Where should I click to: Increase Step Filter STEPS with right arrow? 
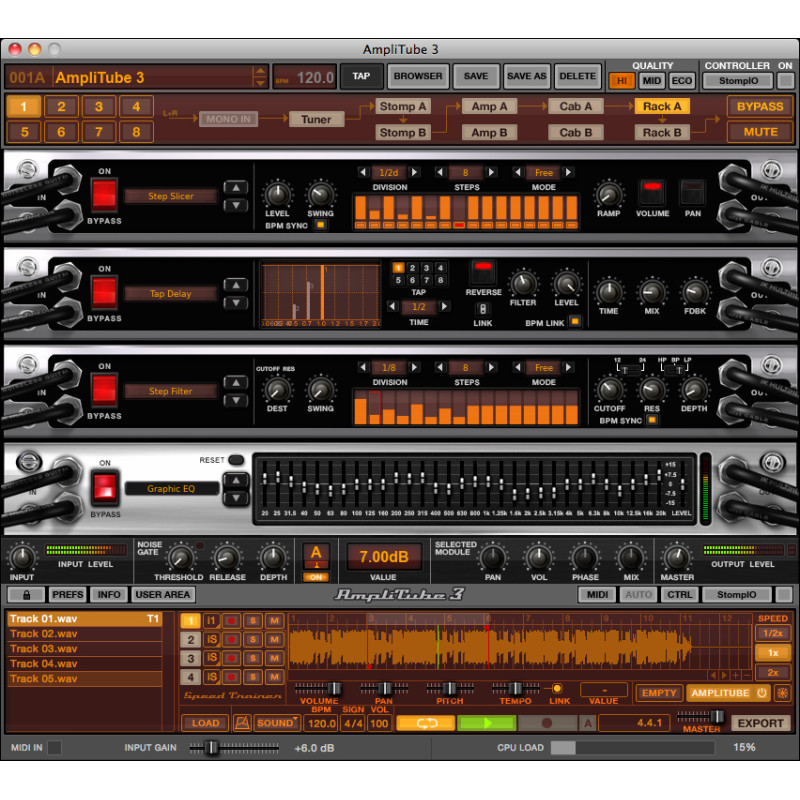pyautogui.click(x=491, y=367)
